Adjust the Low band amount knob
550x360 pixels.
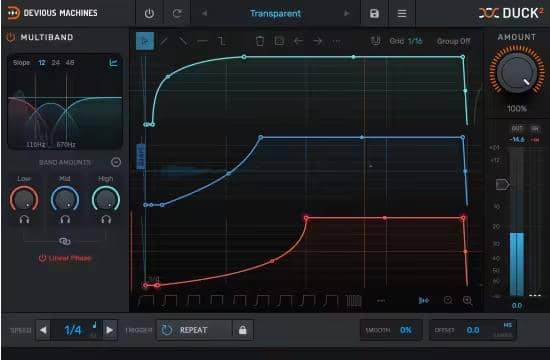(x=24, y=199)
